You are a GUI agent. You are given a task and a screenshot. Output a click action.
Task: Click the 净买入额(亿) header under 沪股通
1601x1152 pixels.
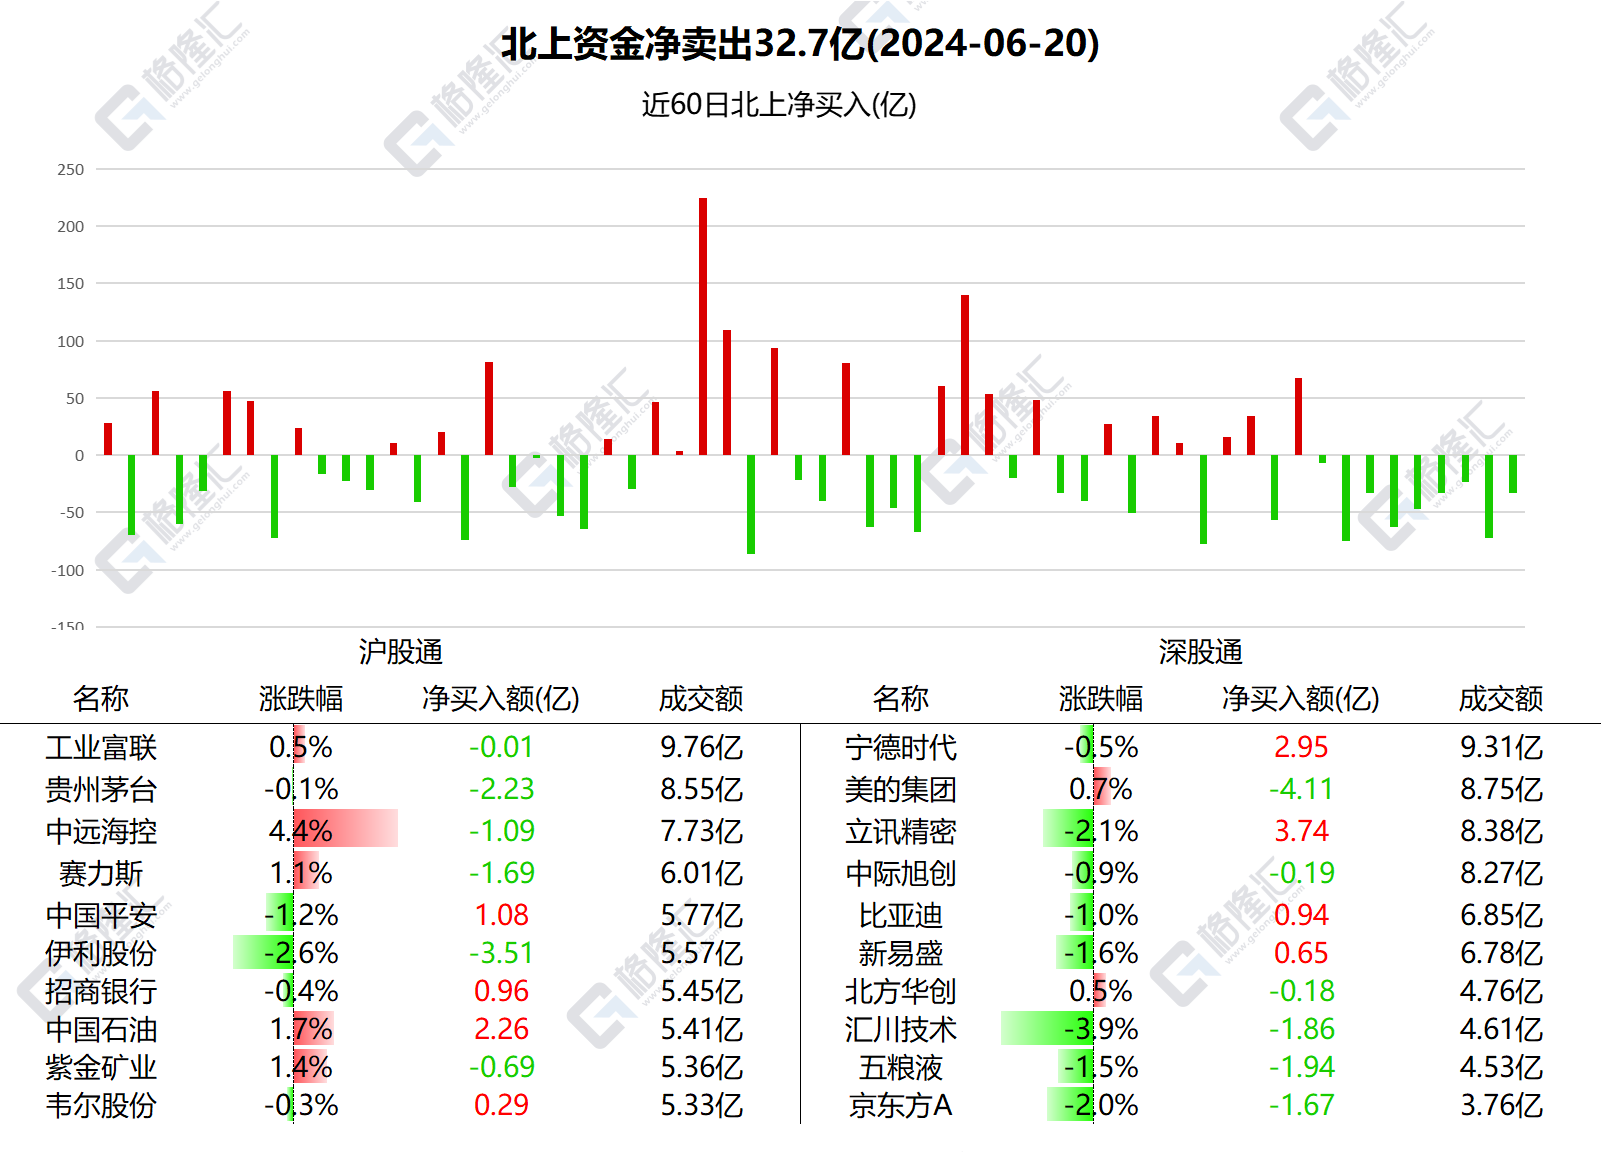point(501,698)
